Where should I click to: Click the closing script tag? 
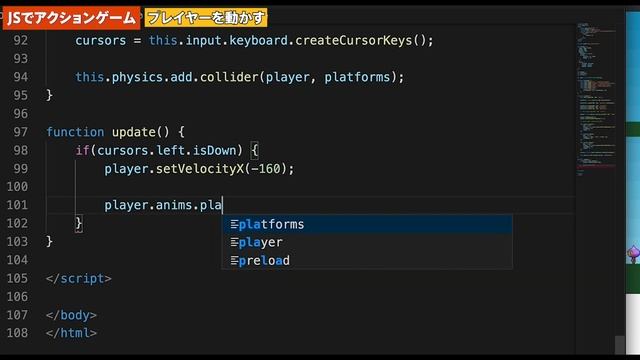[78, 278]
